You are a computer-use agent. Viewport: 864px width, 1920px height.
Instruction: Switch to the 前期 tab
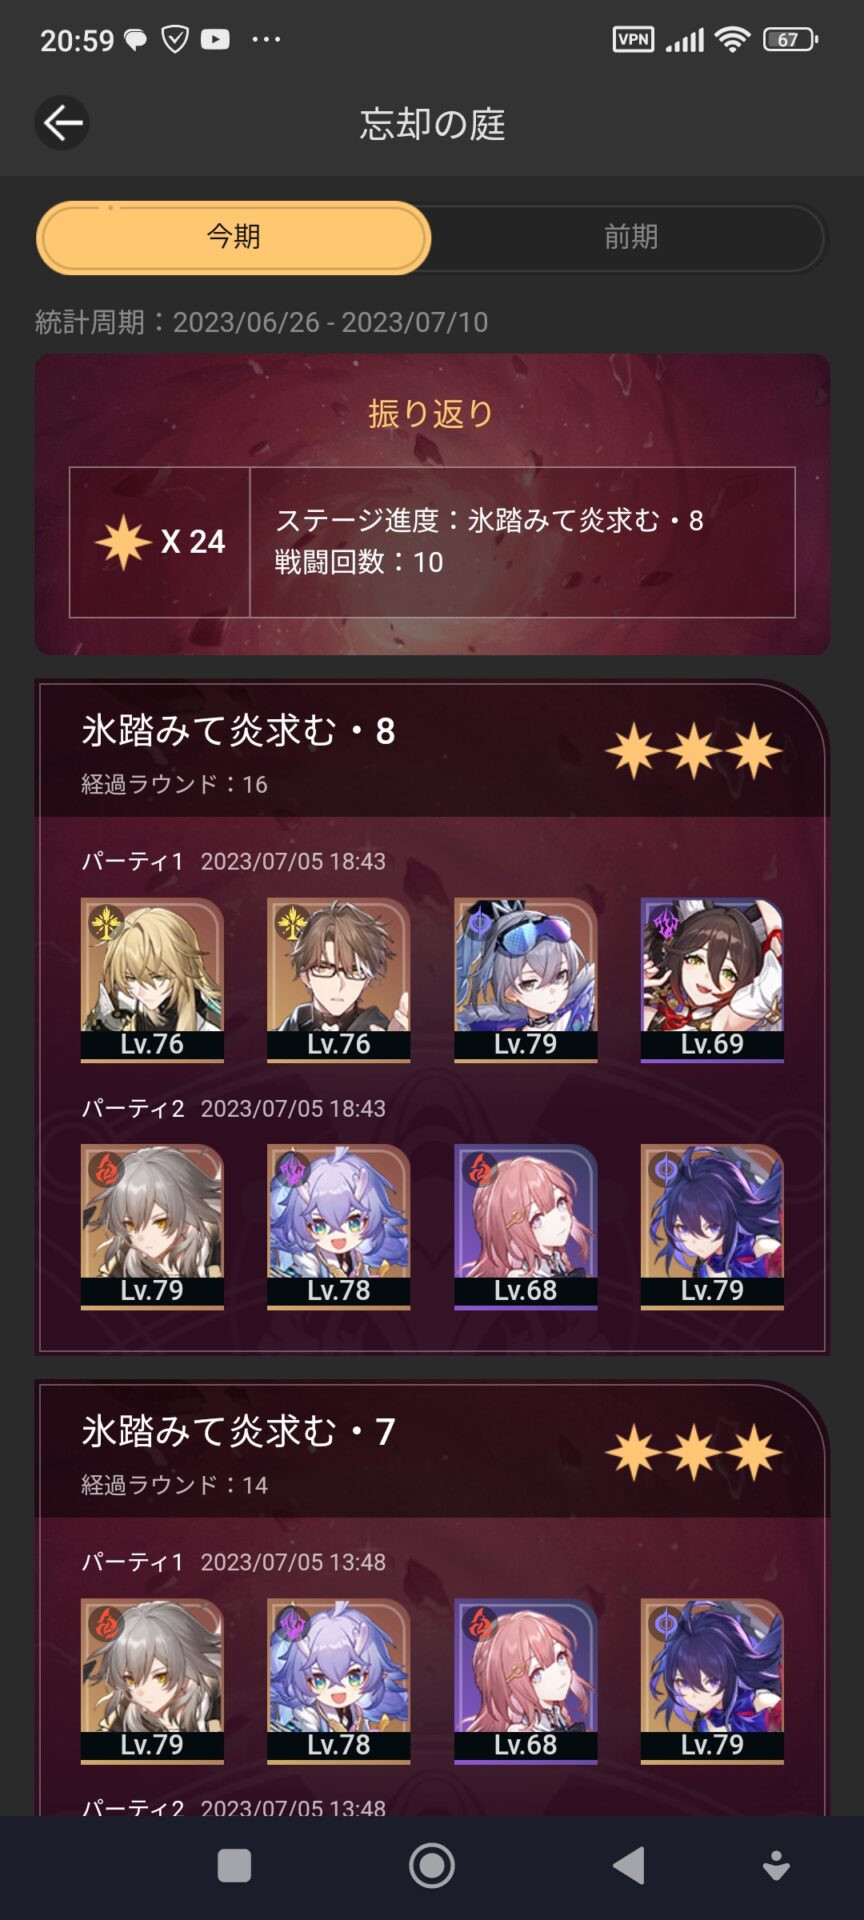pos(630,237)
